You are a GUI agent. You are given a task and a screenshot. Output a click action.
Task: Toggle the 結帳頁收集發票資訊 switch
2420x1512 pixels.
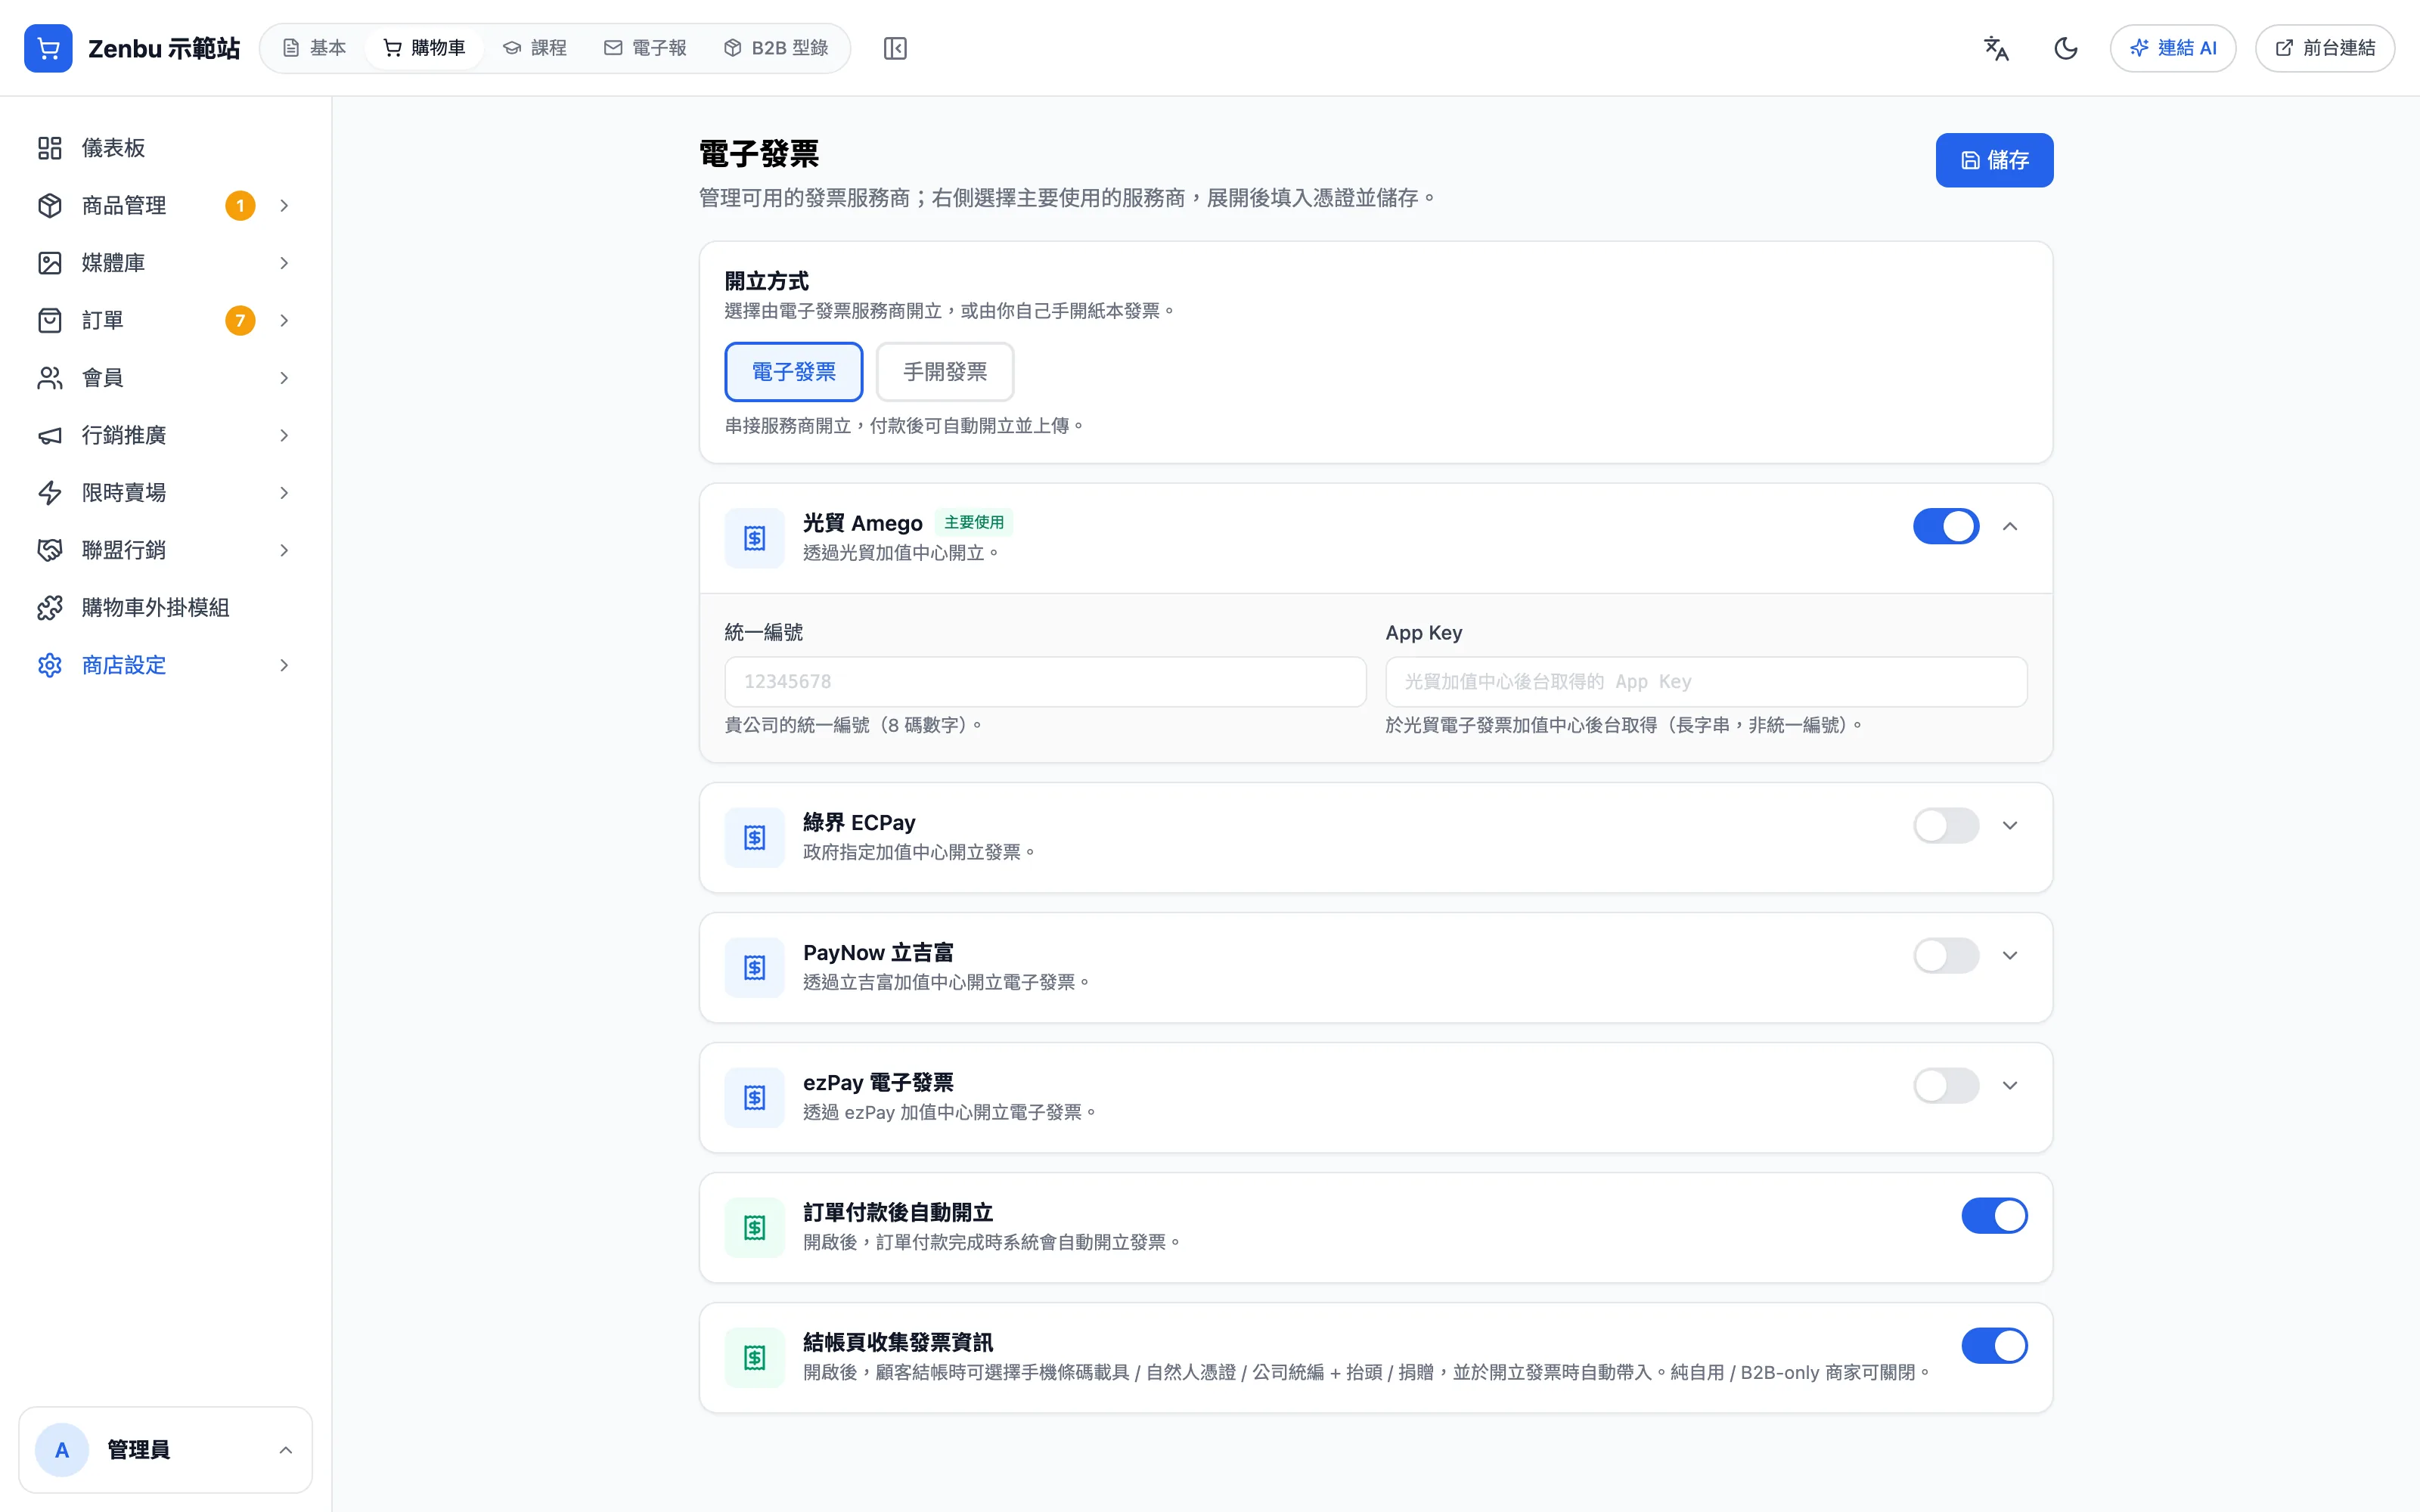tap(1993, 1345)
